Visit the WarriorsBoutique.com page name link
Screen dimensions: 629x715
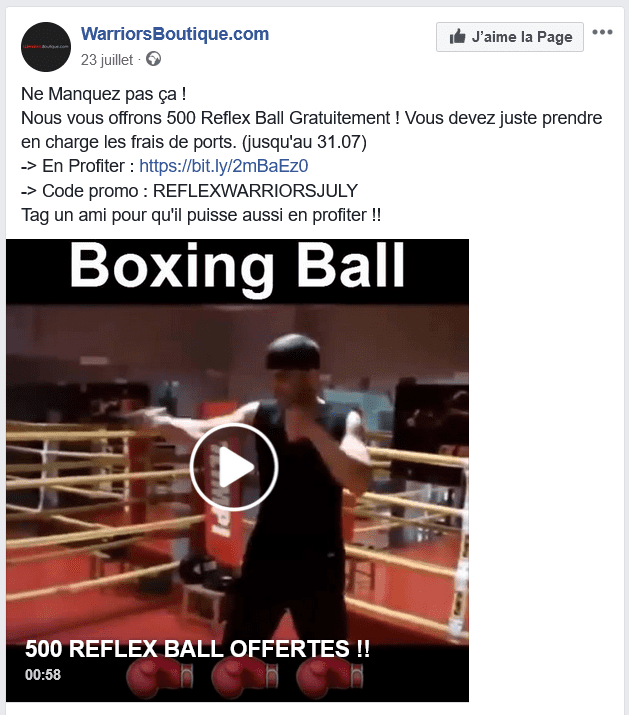pos(175,34)
